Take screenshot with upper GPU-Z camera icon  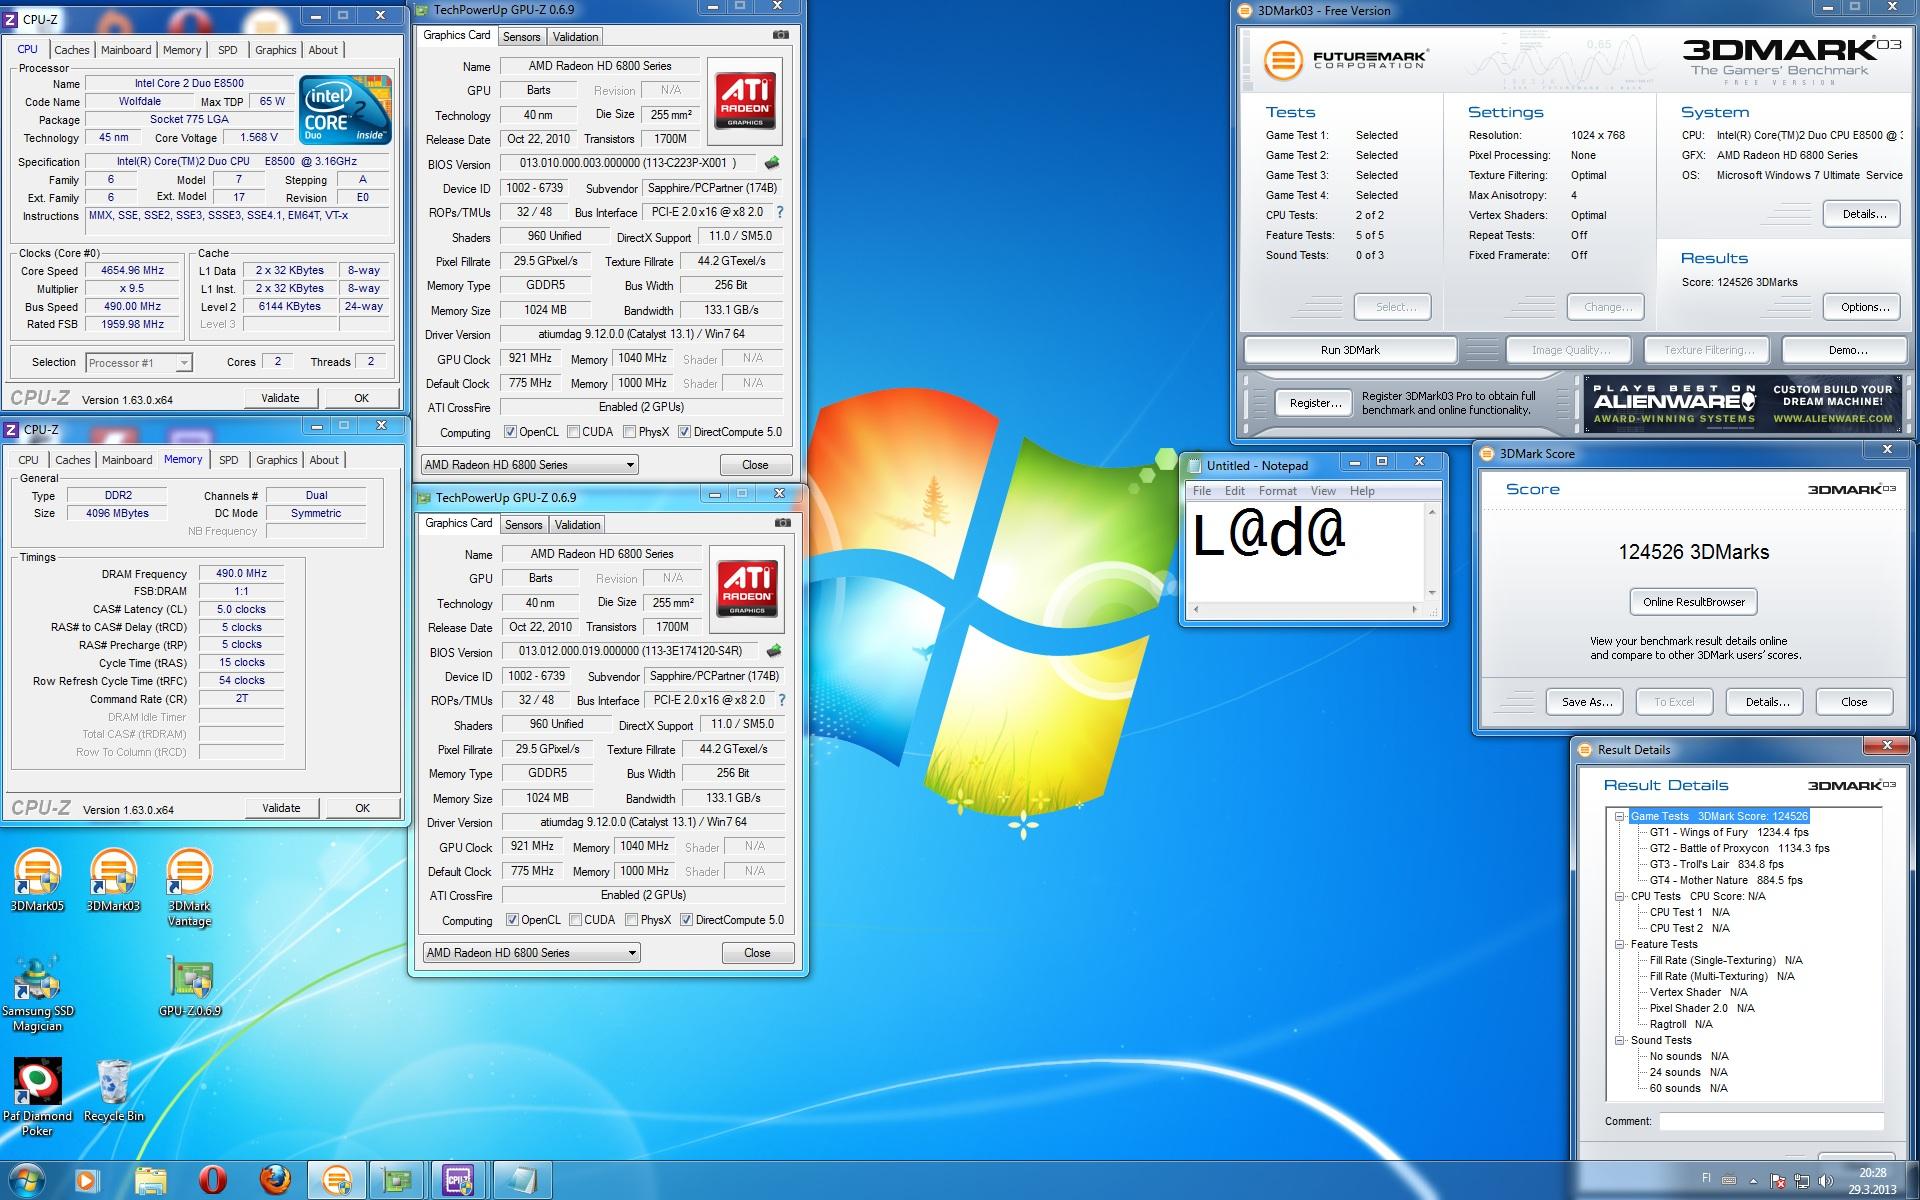781,35
